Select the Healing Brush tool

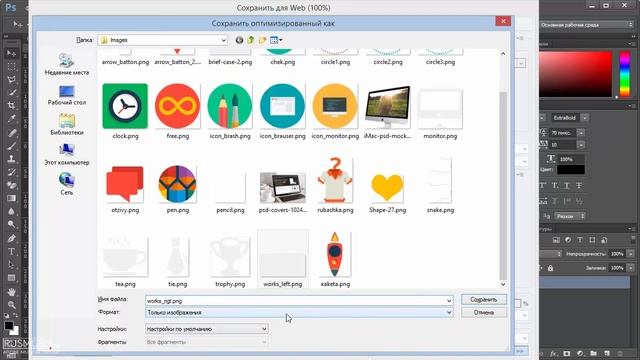click(11, 133)
